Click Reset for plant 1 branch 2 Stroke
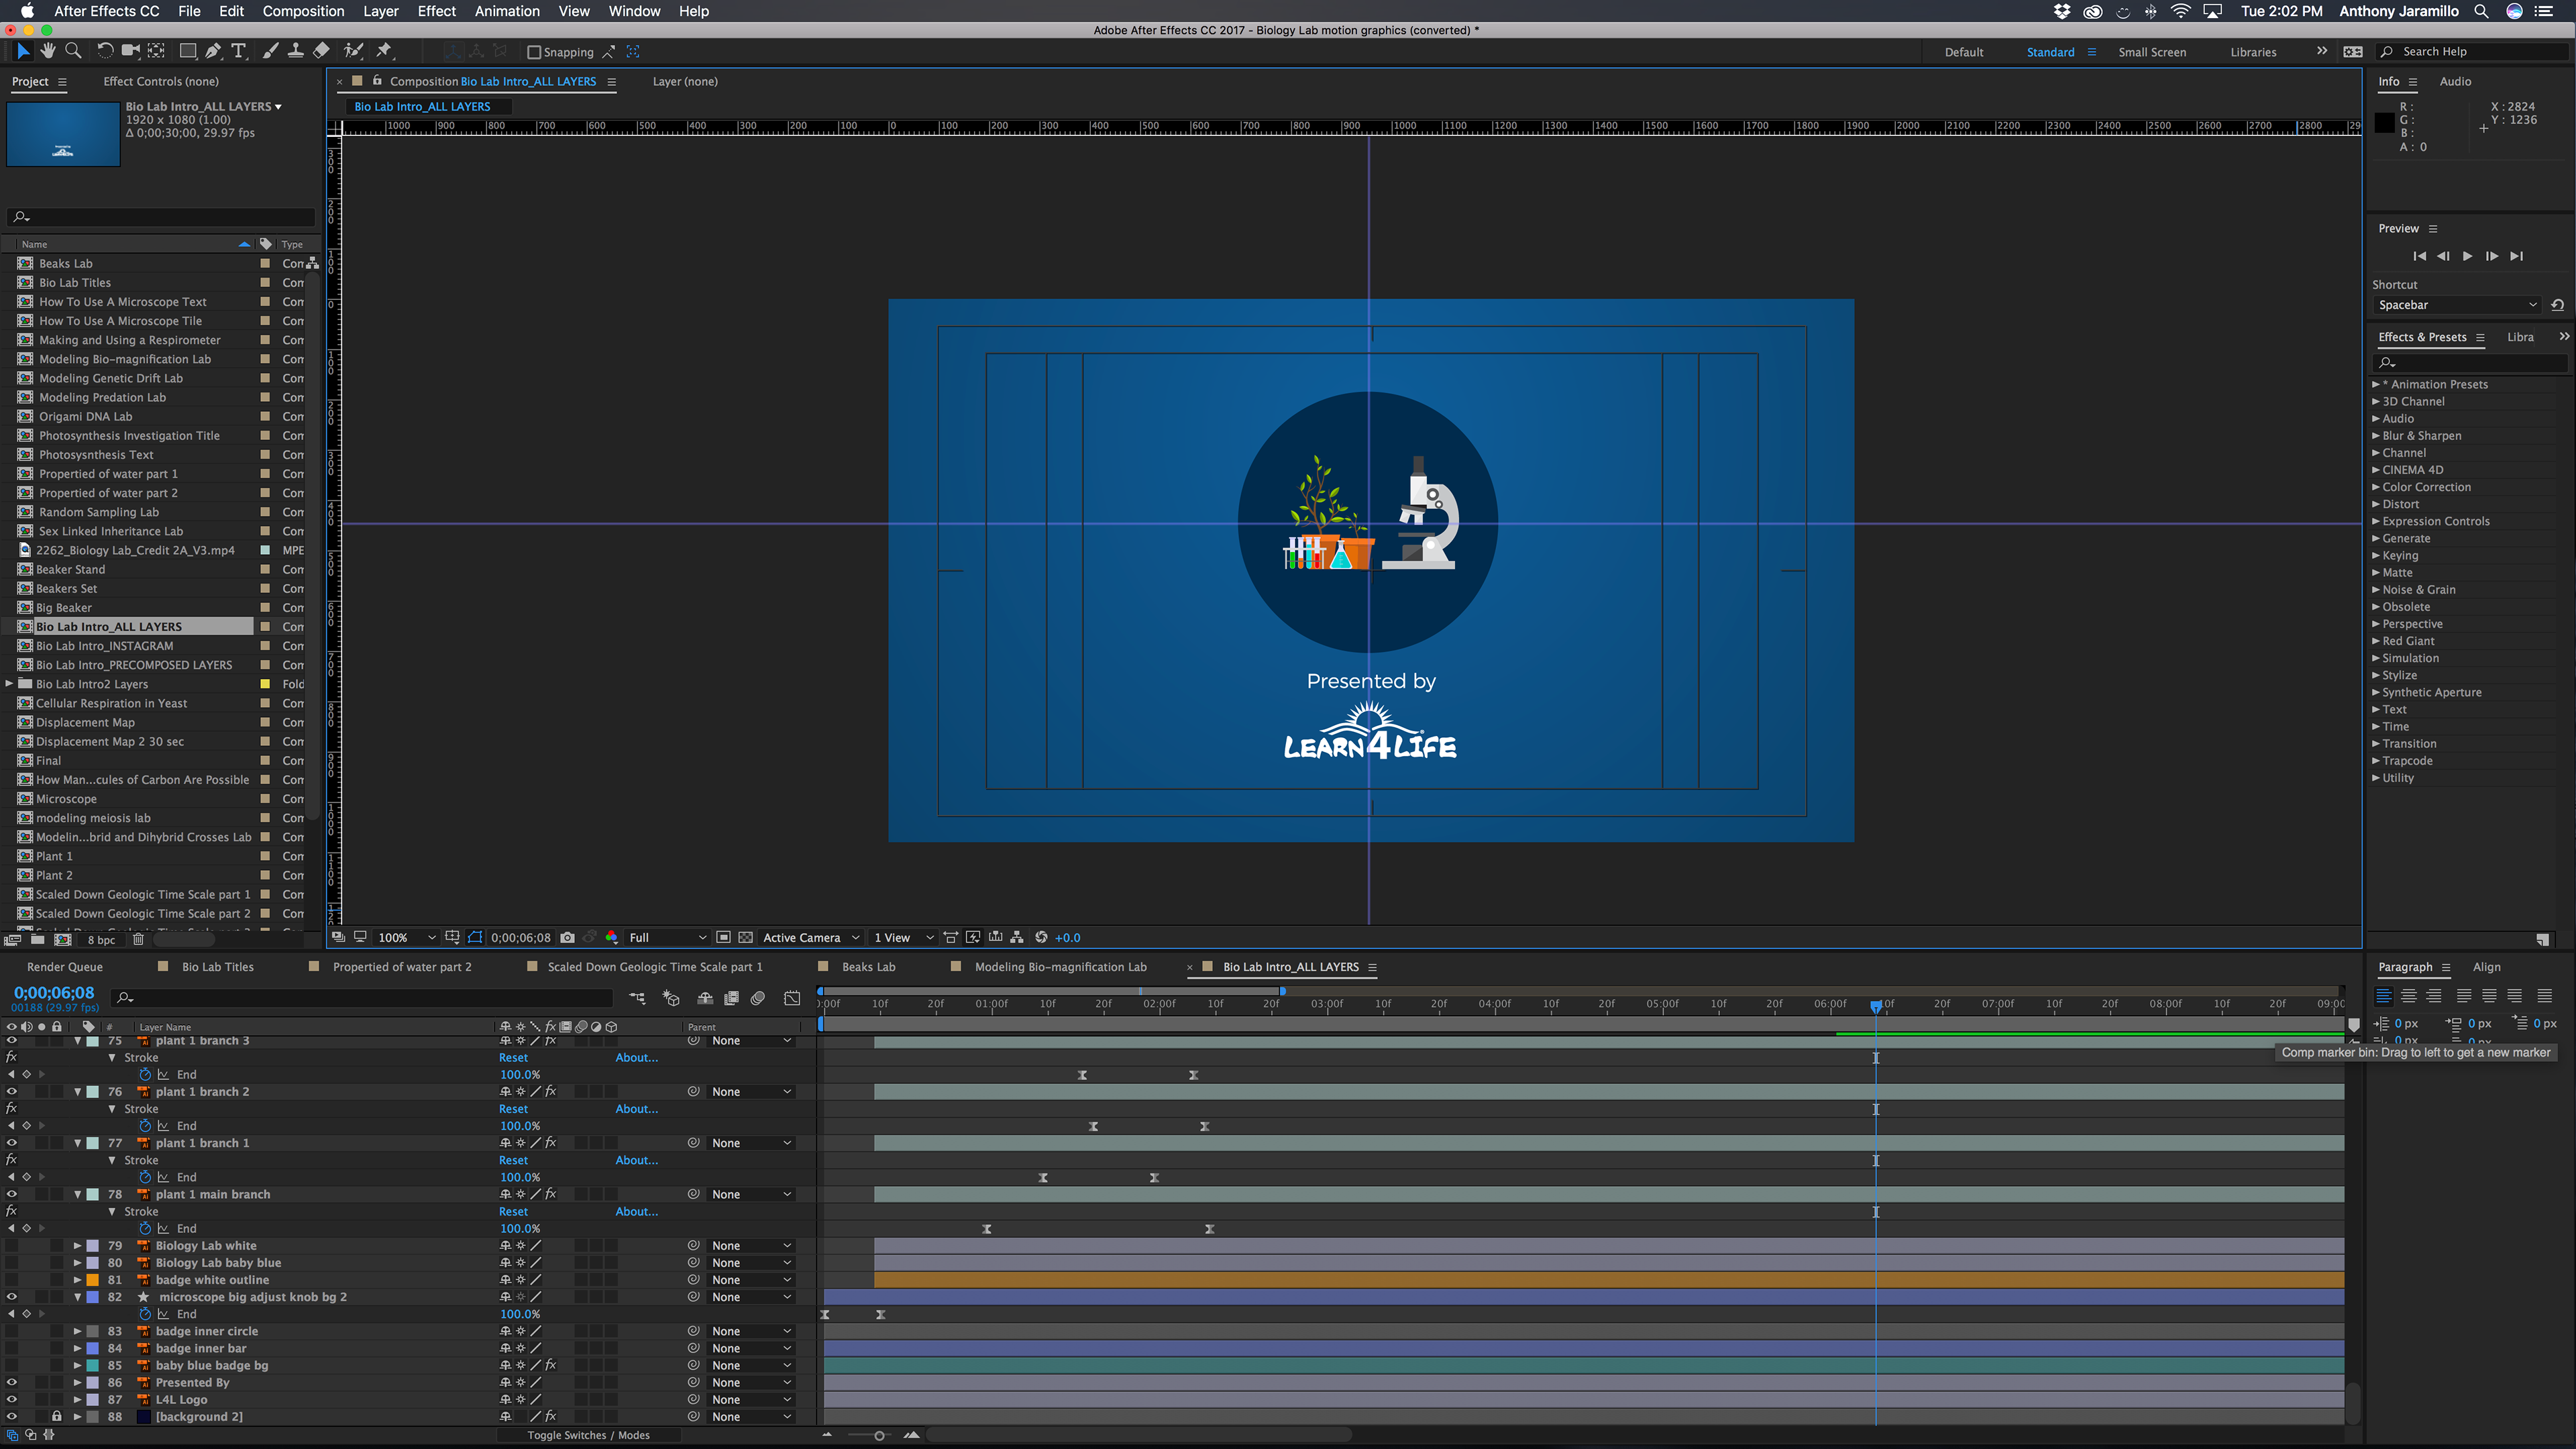 513,1108
